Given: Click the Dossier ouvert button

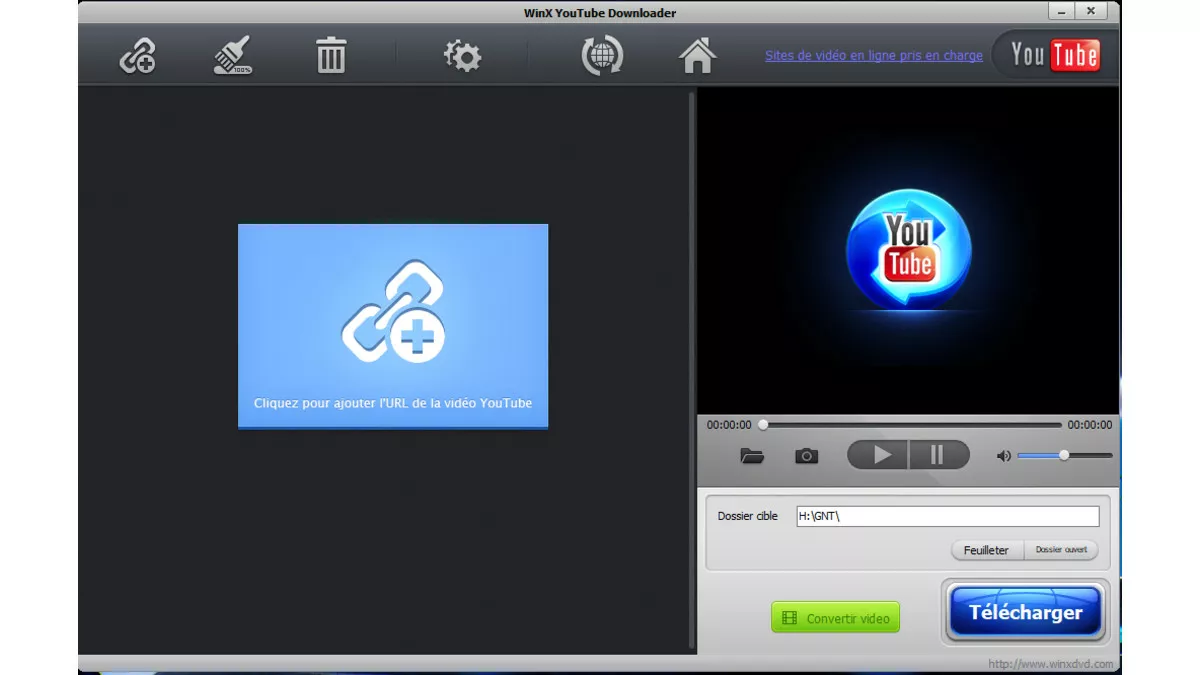Looking at the screenshot, I should tap(1061, 550).
